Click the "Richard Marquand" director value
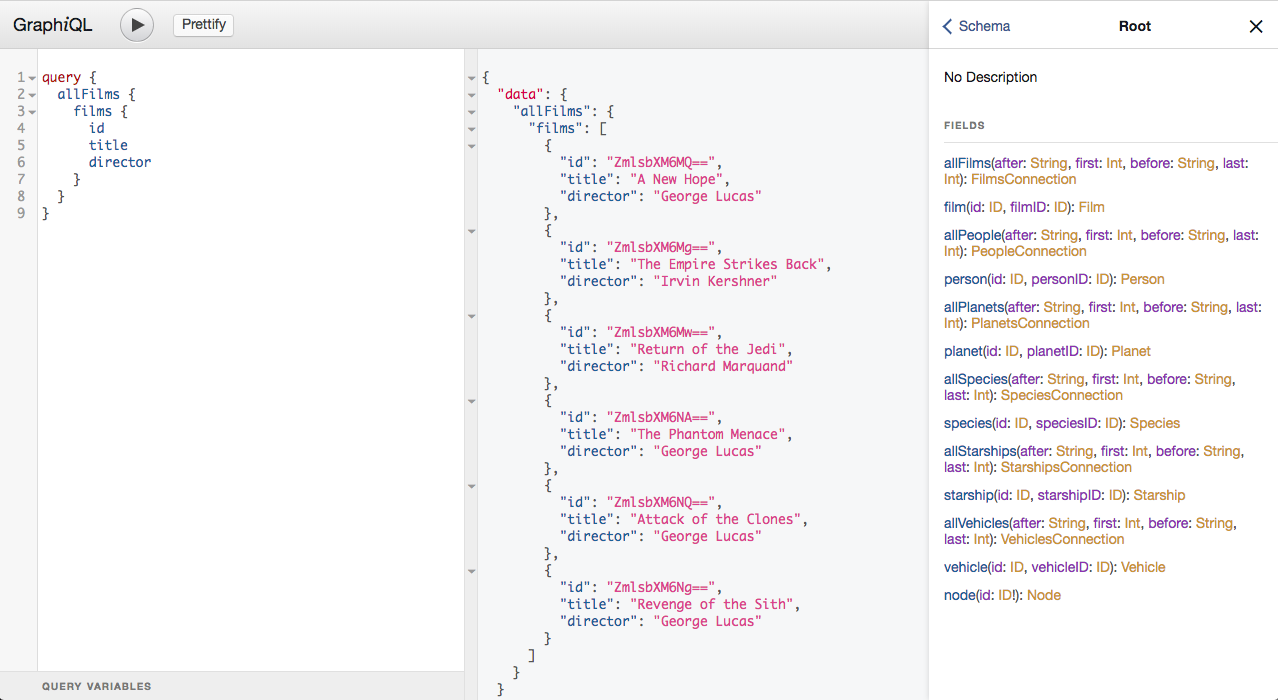This screenshot has width=1278, height=700. point(723,367)
